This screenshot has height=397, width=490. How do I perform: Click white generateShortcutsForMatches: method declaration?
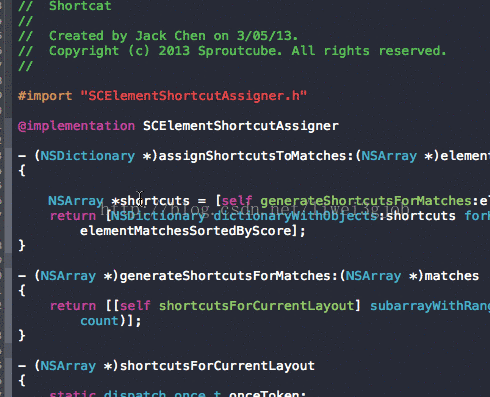(x=229, y=276)
